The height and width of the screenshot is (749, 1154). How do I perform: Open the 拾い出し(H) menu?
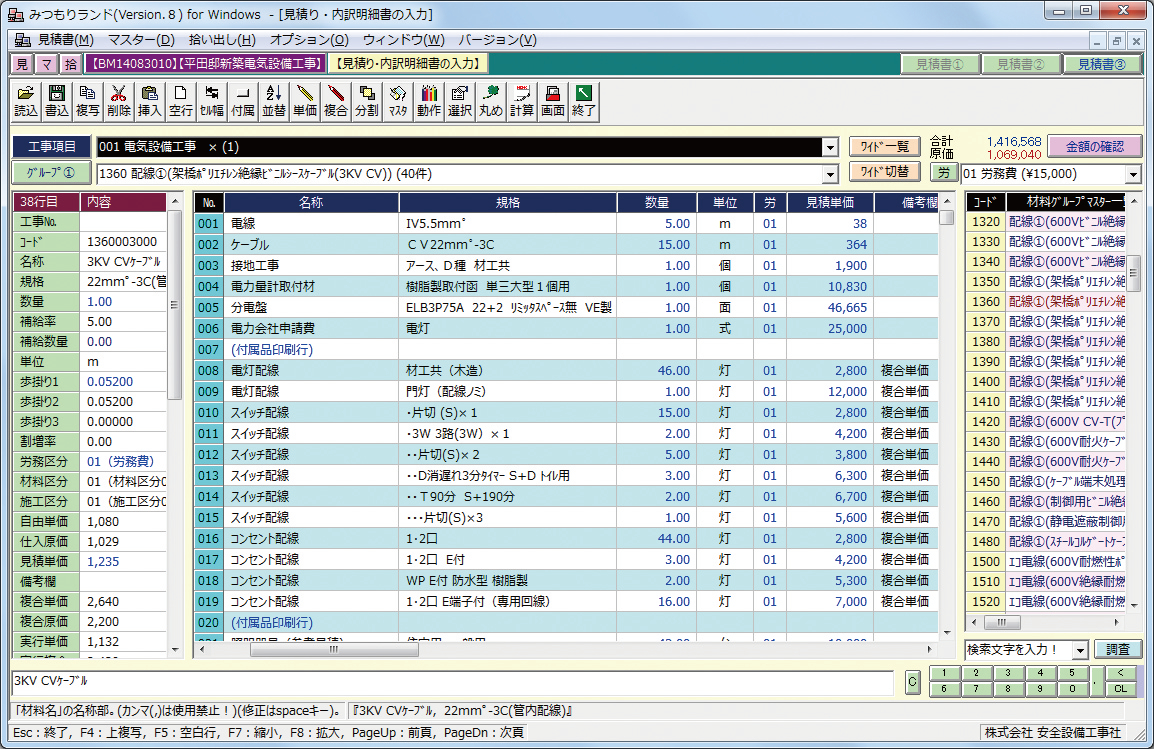(222, 40)
